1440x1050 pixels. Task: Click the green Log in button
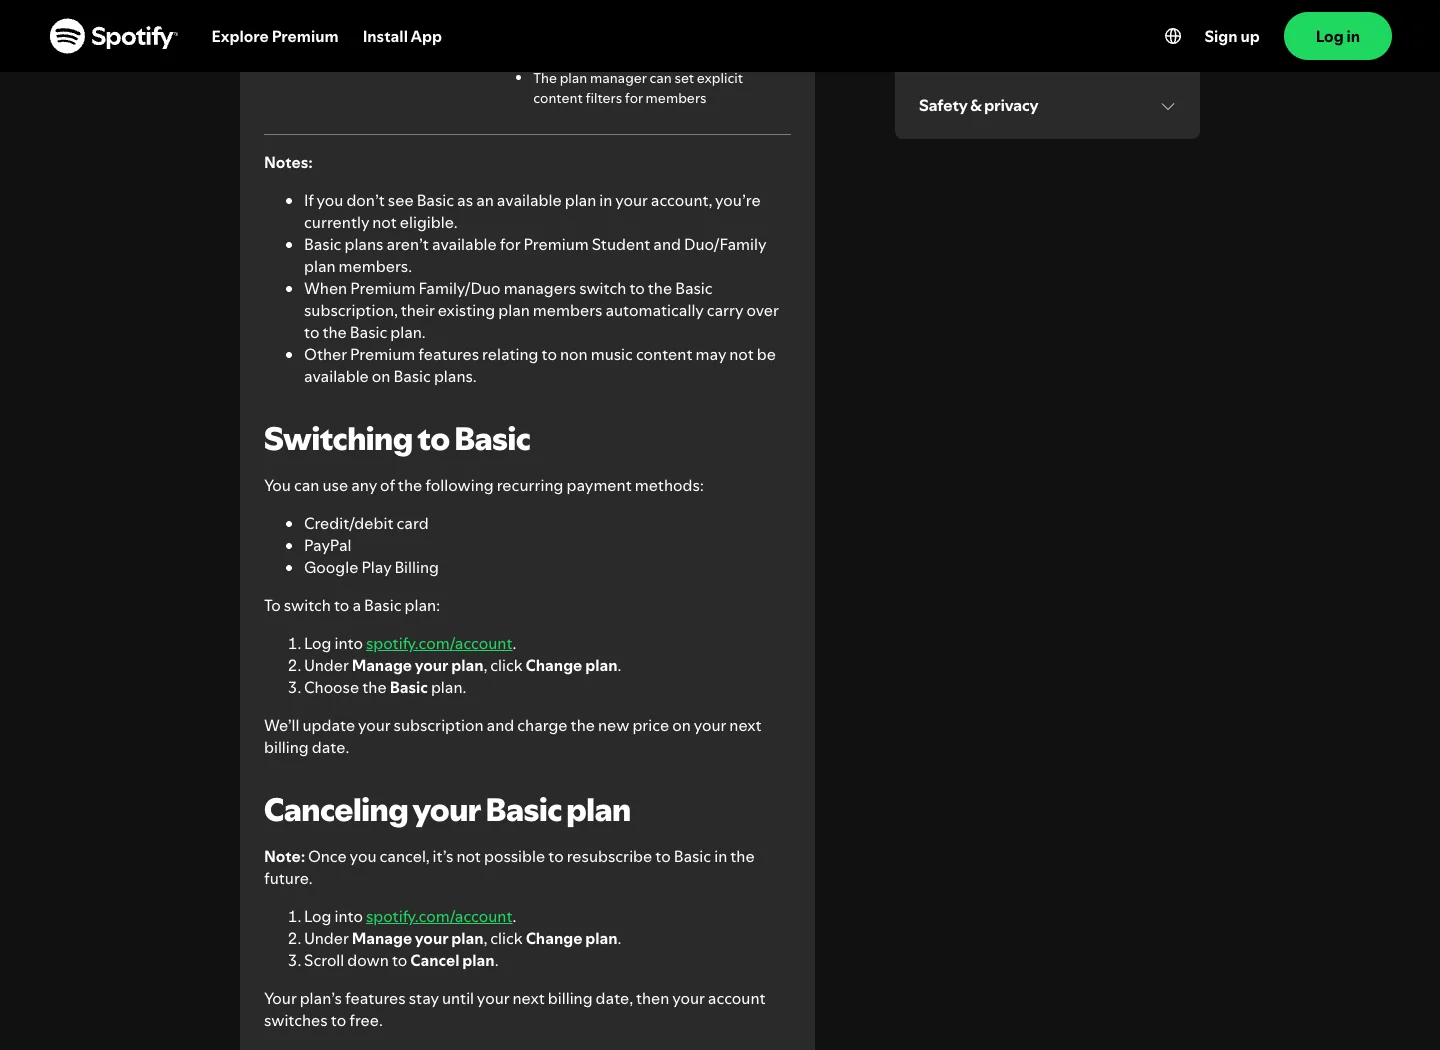coord(1337,36)
